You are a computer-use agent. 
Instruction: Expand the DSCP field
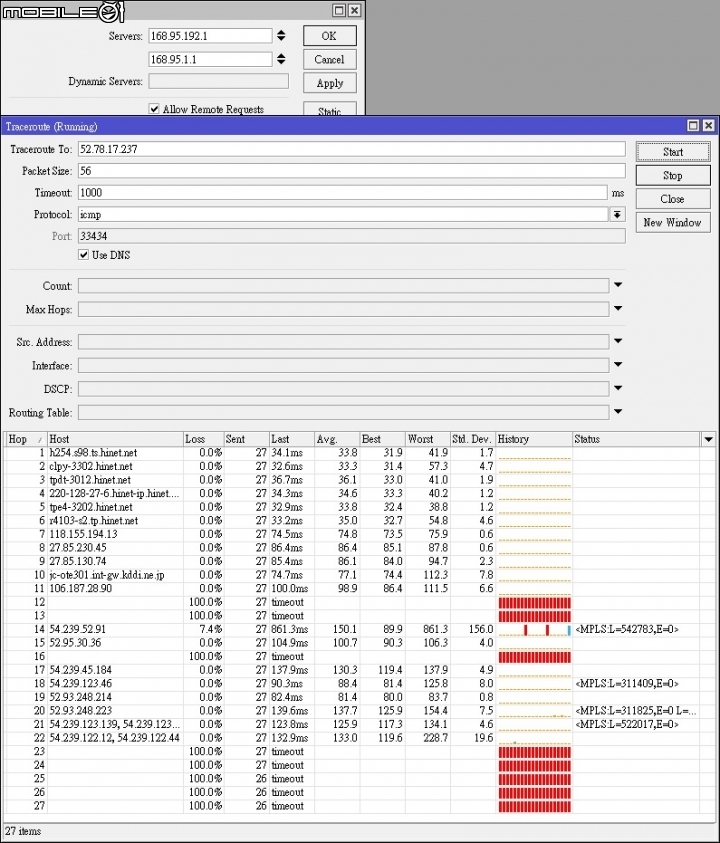tap(618, 388)
